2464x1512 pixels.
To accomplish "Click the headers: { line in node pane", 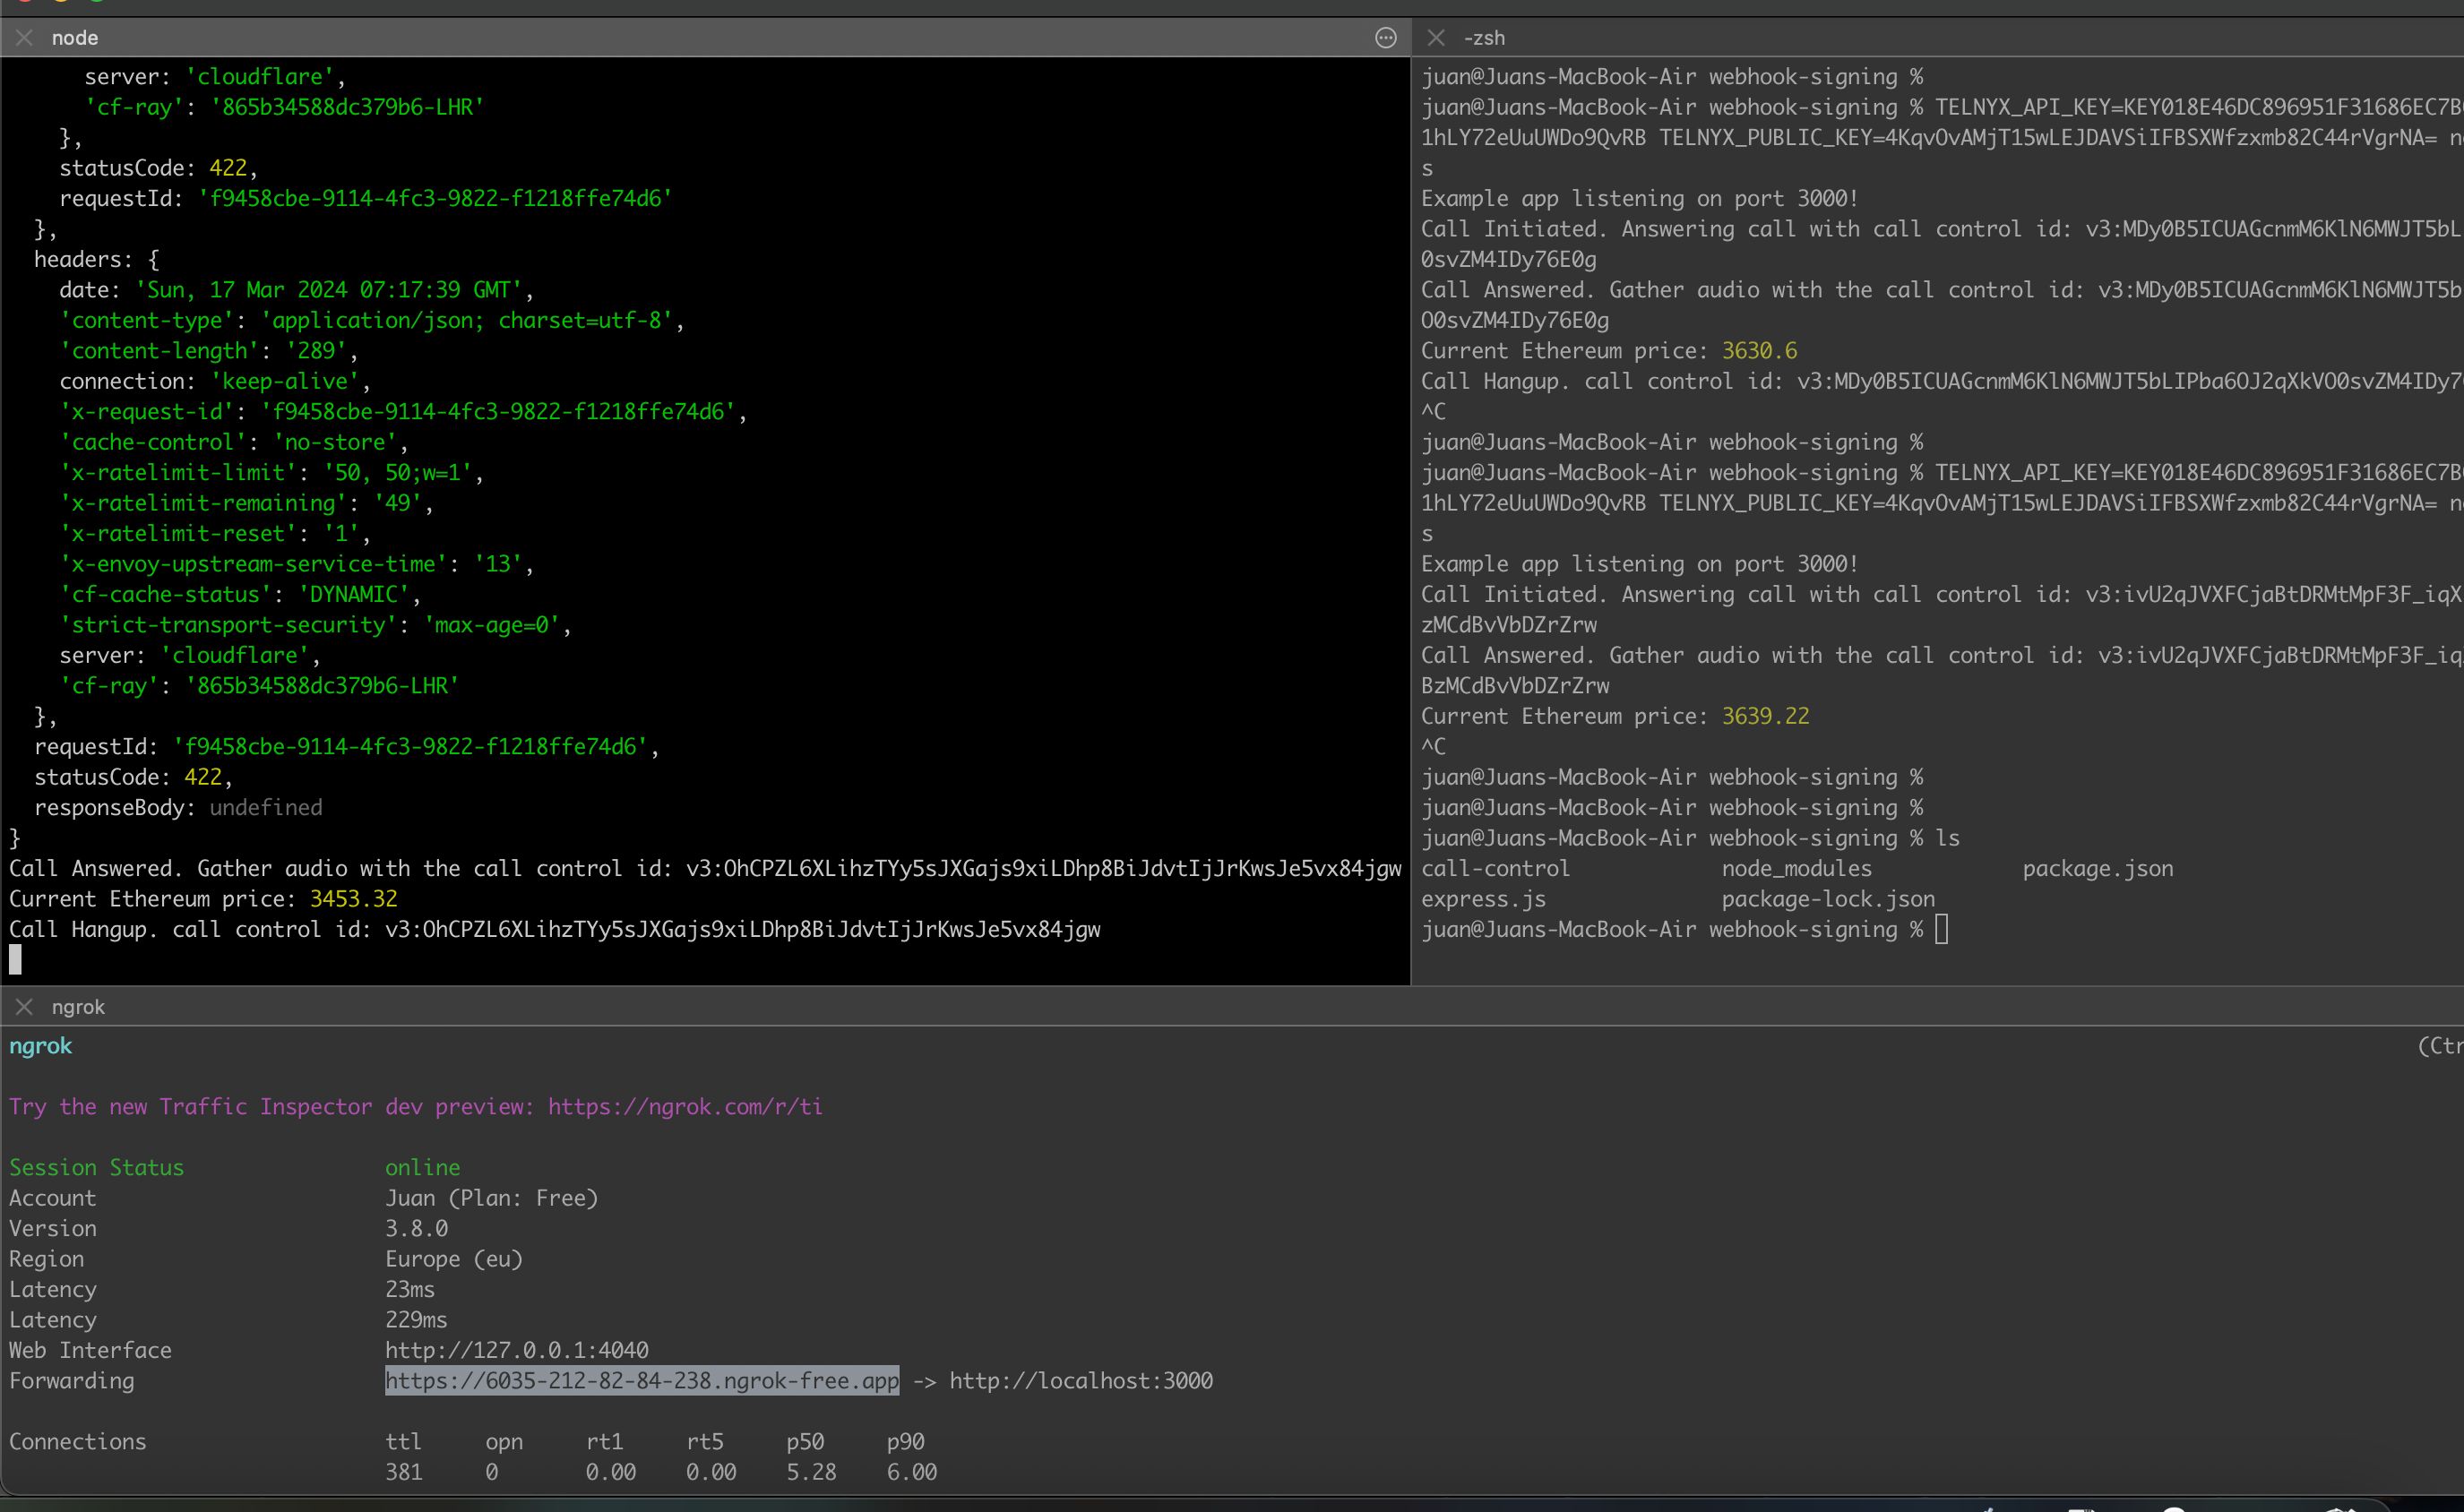I will pyautogui.click(x=97, y=259).
